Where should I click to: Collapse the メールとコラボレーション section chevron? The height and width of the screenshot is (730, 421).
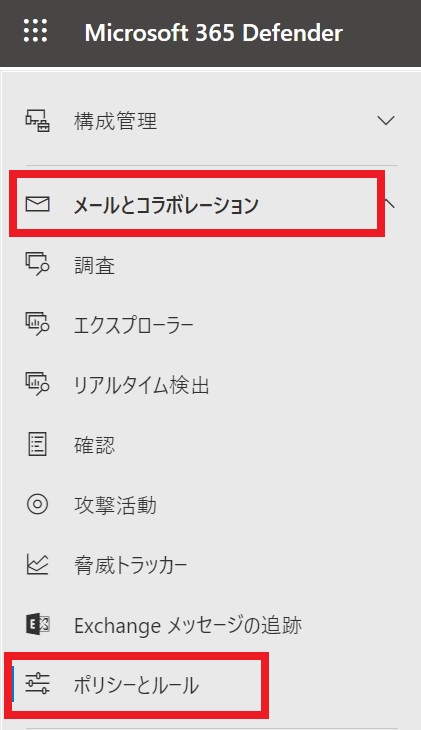pyautogui.click(x=389, y=203)
